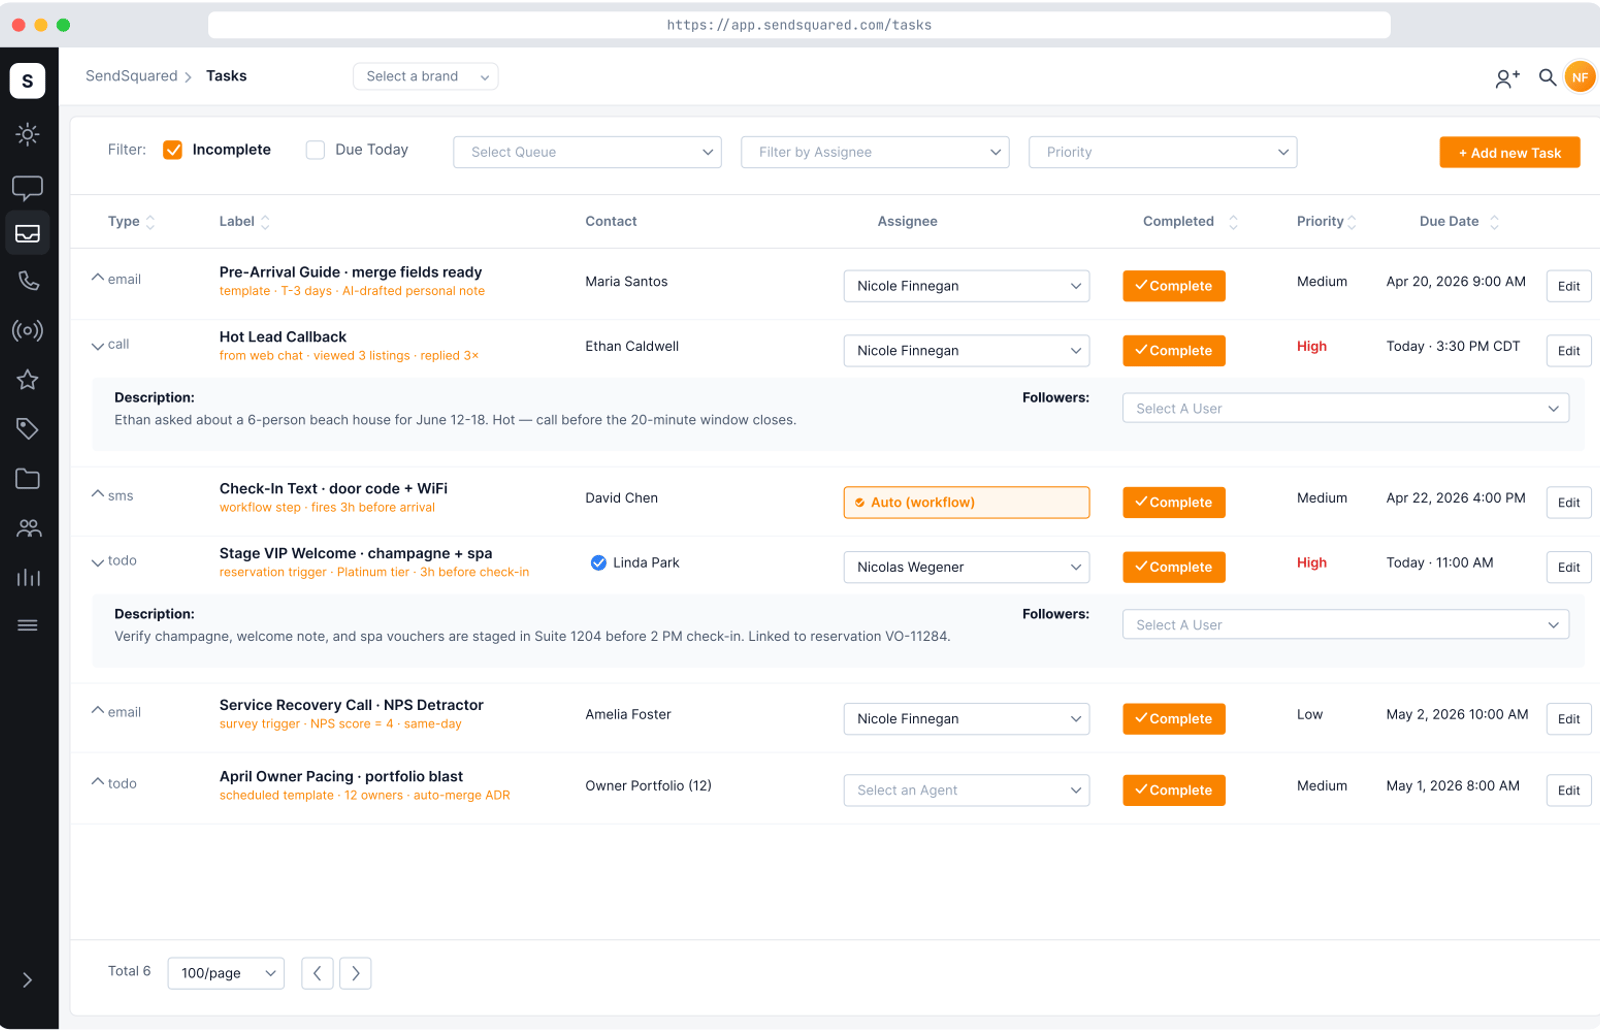
Task: Sort by the Completed column header
Action: coord(1190,222)
